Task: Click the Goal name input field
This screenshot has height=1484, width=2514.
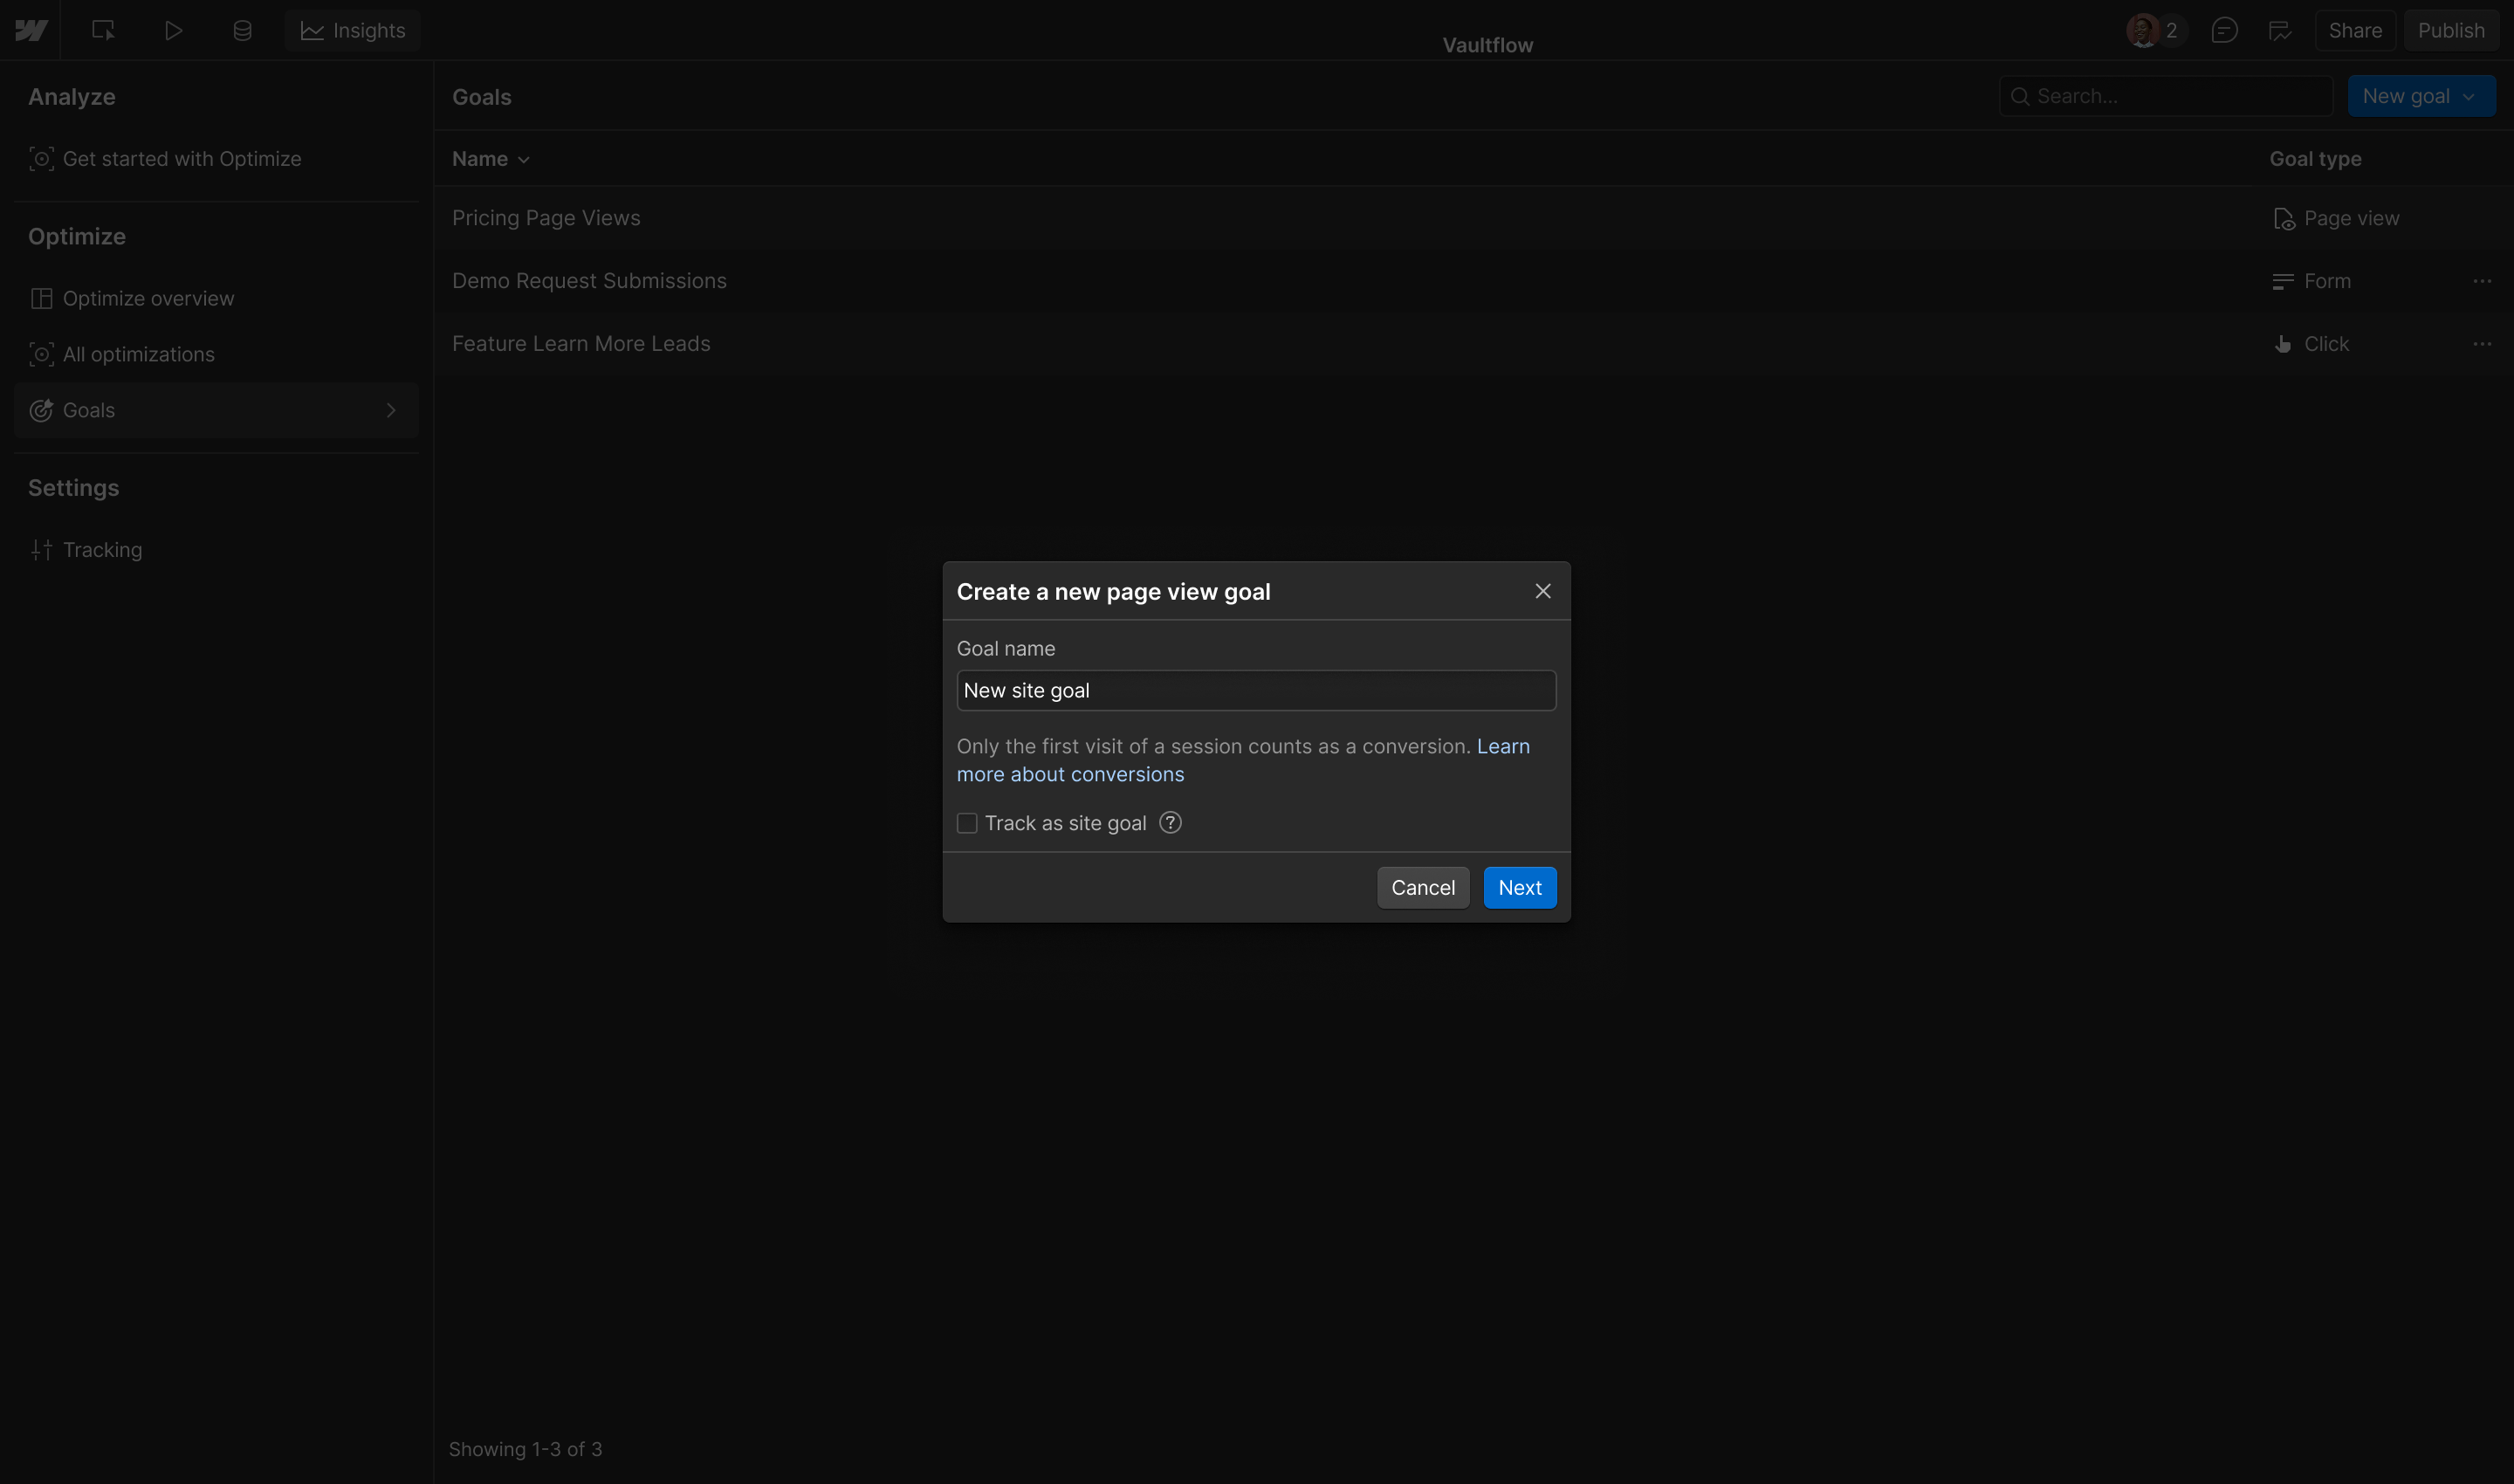Action: pos(1256,690)
